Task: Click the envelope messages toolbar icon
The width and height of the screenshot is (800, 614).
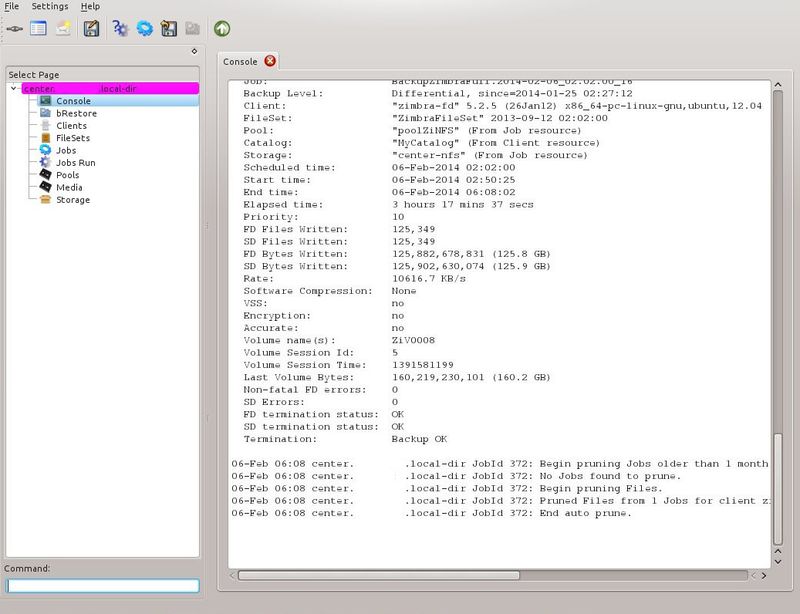Action: pyautogui.click(x=62, y=29)
